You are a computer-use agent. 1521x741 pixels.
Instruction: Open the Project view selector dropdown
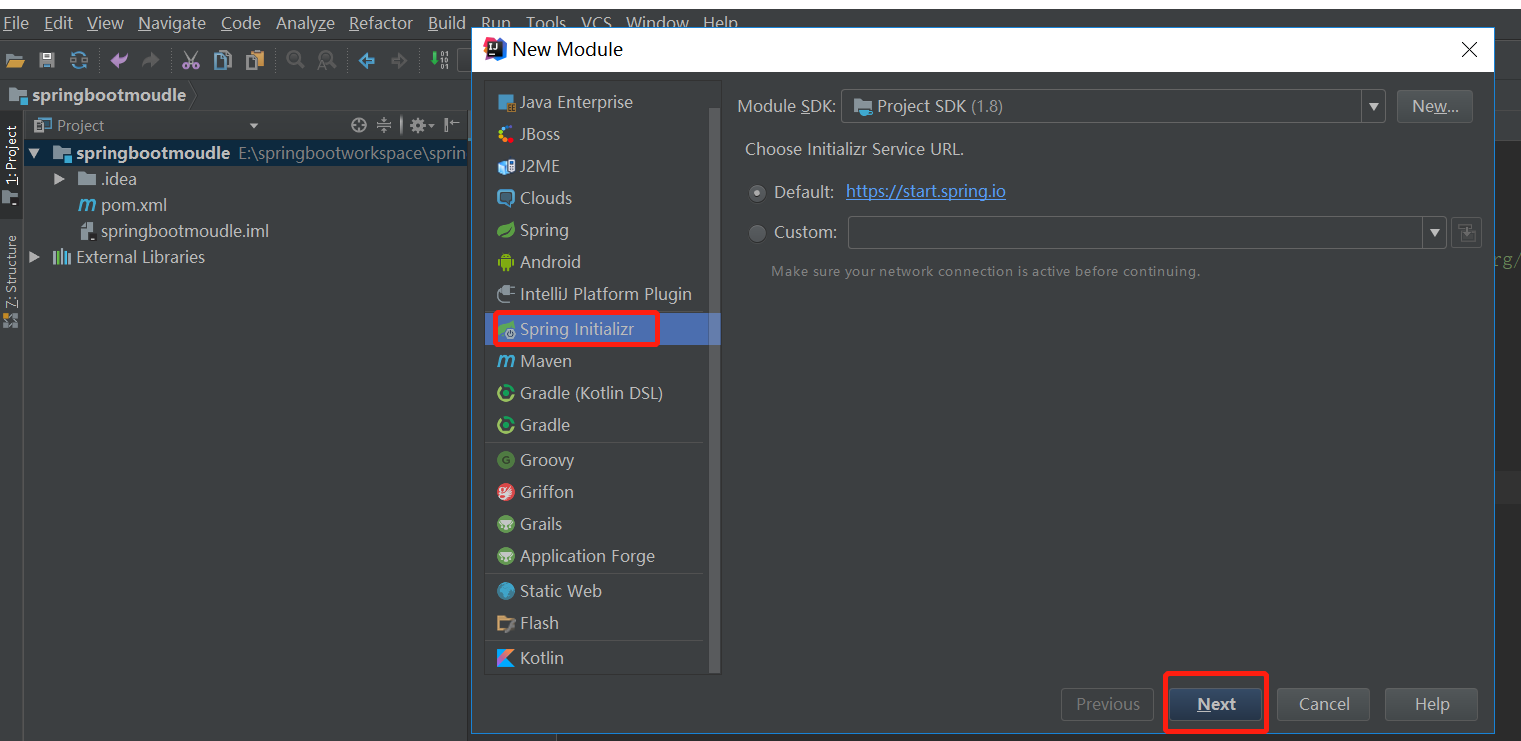click(x=252, y=125)
